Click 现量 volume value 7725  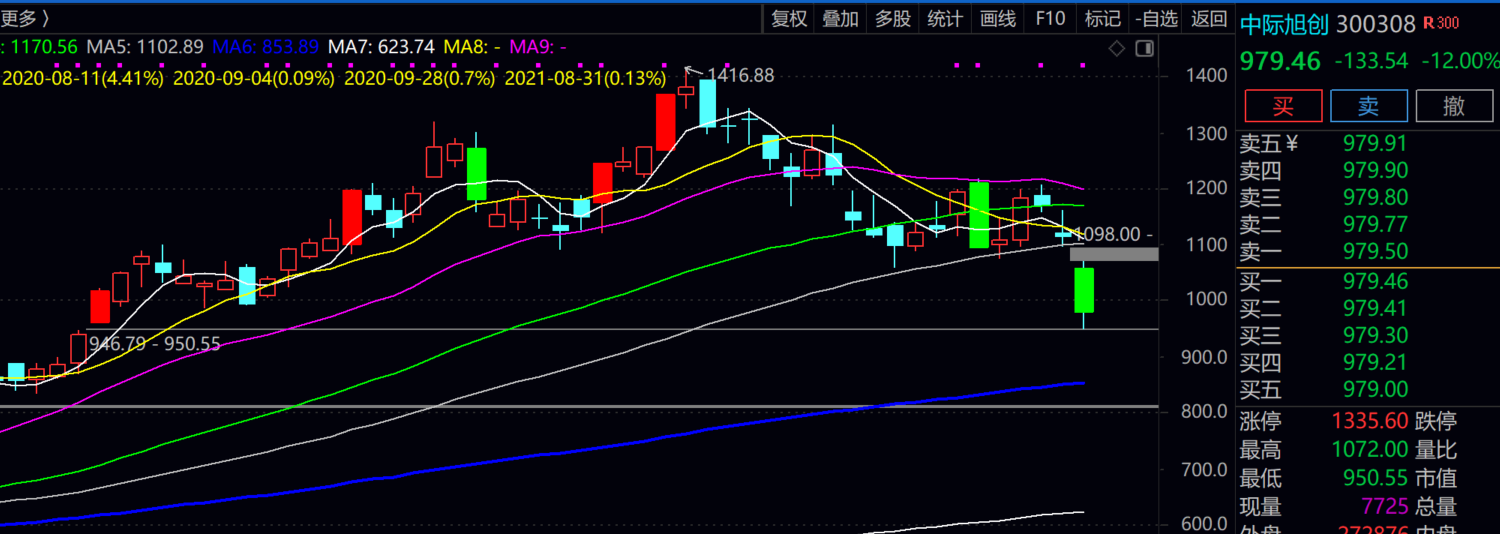1384,507
